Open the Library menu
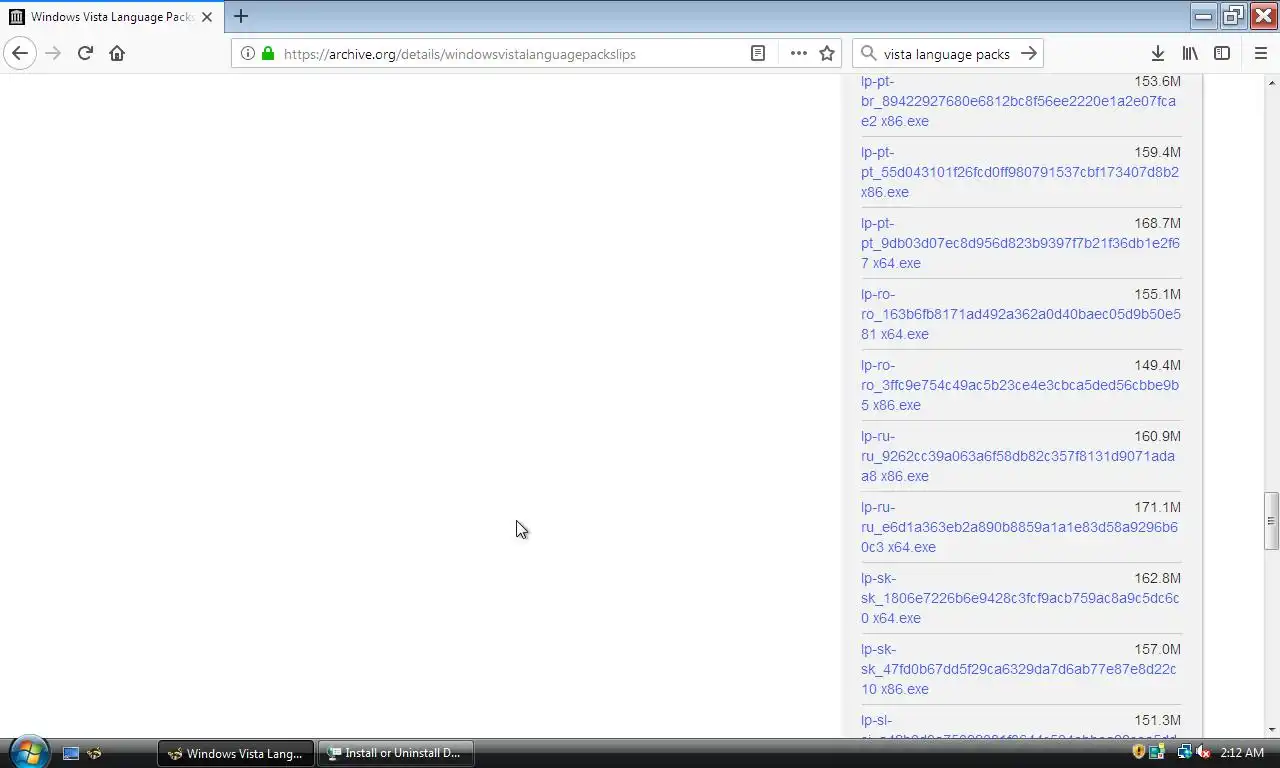 pyautogui.click(x=1190, y=53)
